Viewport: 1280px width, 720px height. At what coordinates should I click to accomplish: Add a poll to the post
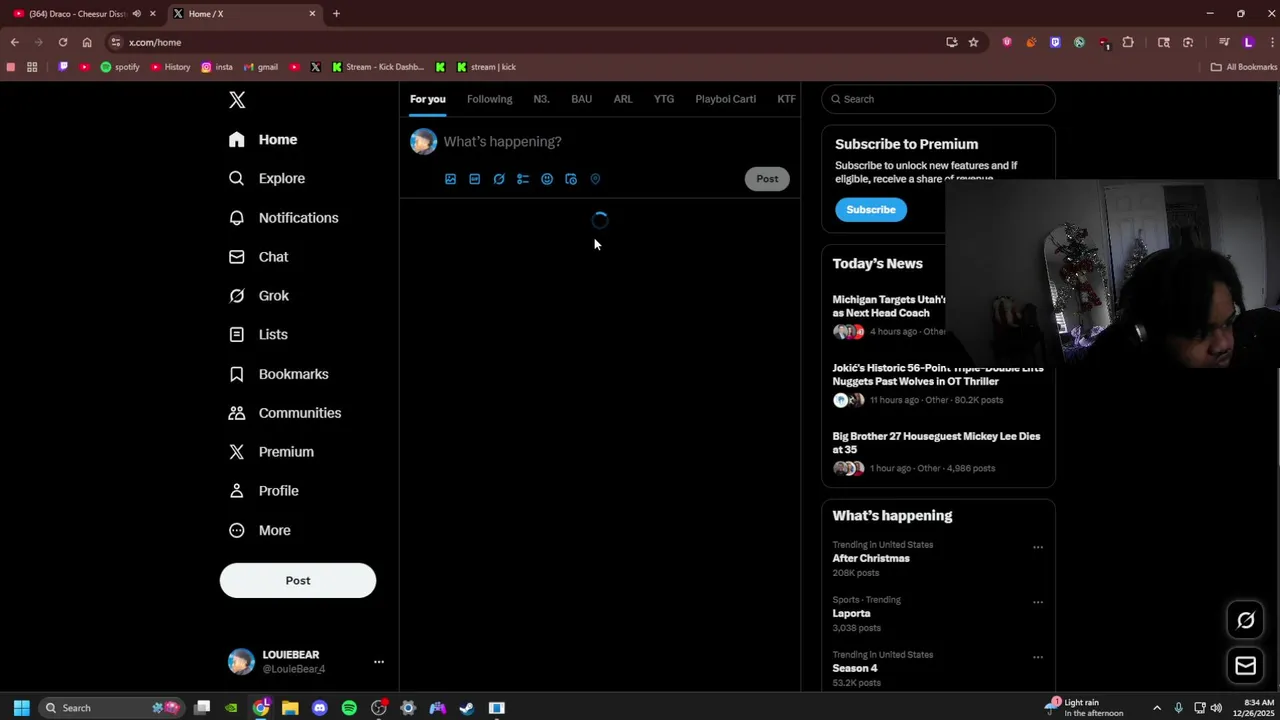tap(523, 179)
